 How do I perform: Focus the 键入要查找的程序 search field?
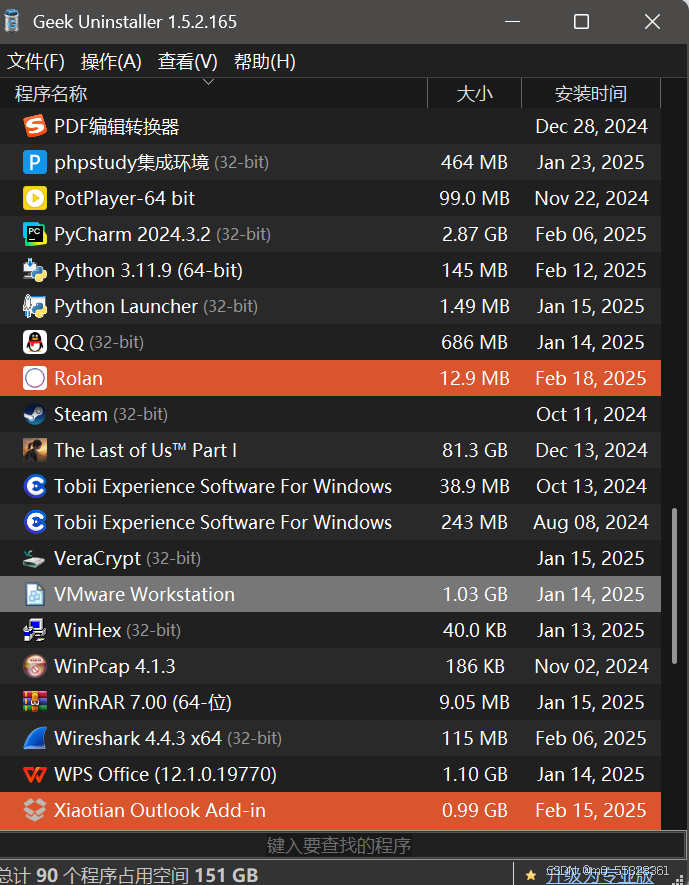pyautogui.click(x=339, y=845)
